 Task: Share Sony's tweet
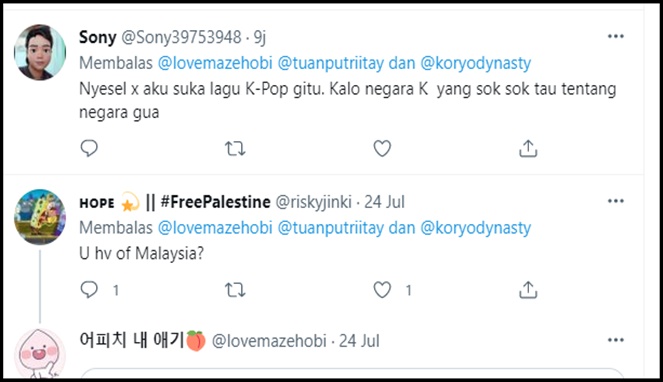528,148
